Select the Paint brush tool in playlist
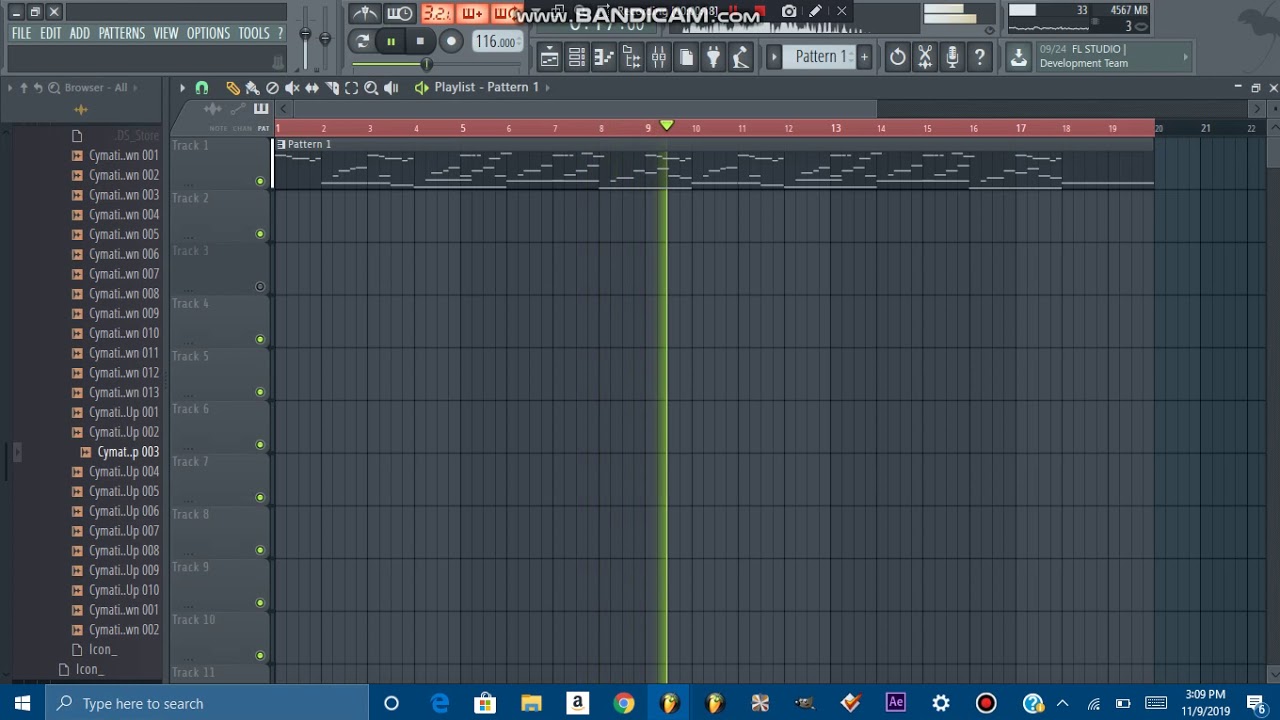This screenshot has height=720, width=1280. click(x=252, y=88)
